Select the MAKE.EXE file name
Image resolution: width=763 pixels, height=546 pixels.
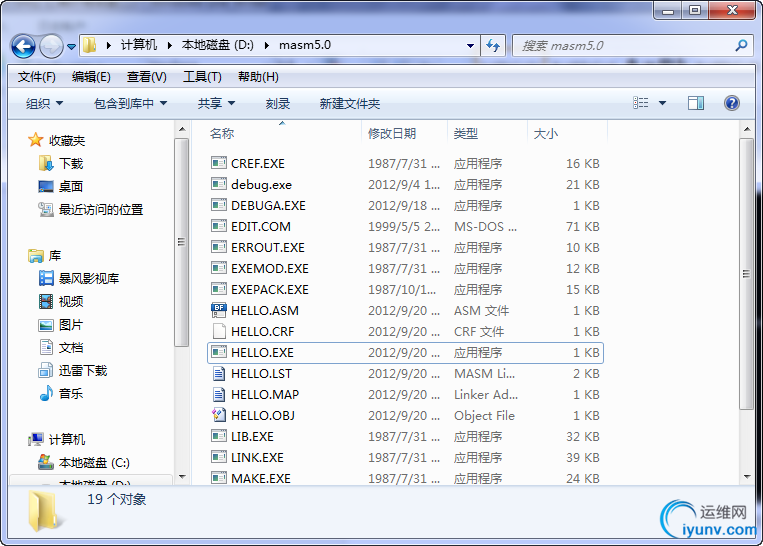click(x=261, y=478)
